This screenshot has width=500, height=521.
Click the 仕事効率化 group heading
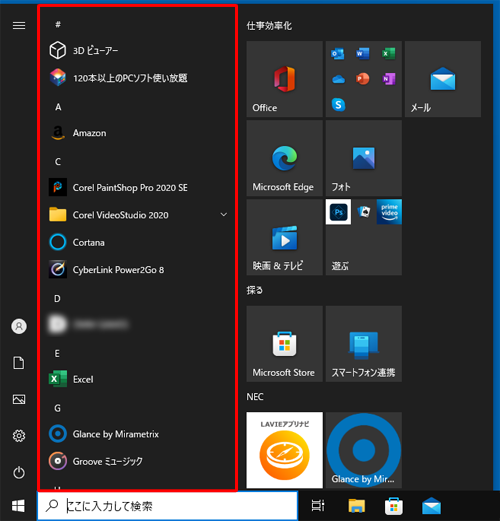[269, 26]
